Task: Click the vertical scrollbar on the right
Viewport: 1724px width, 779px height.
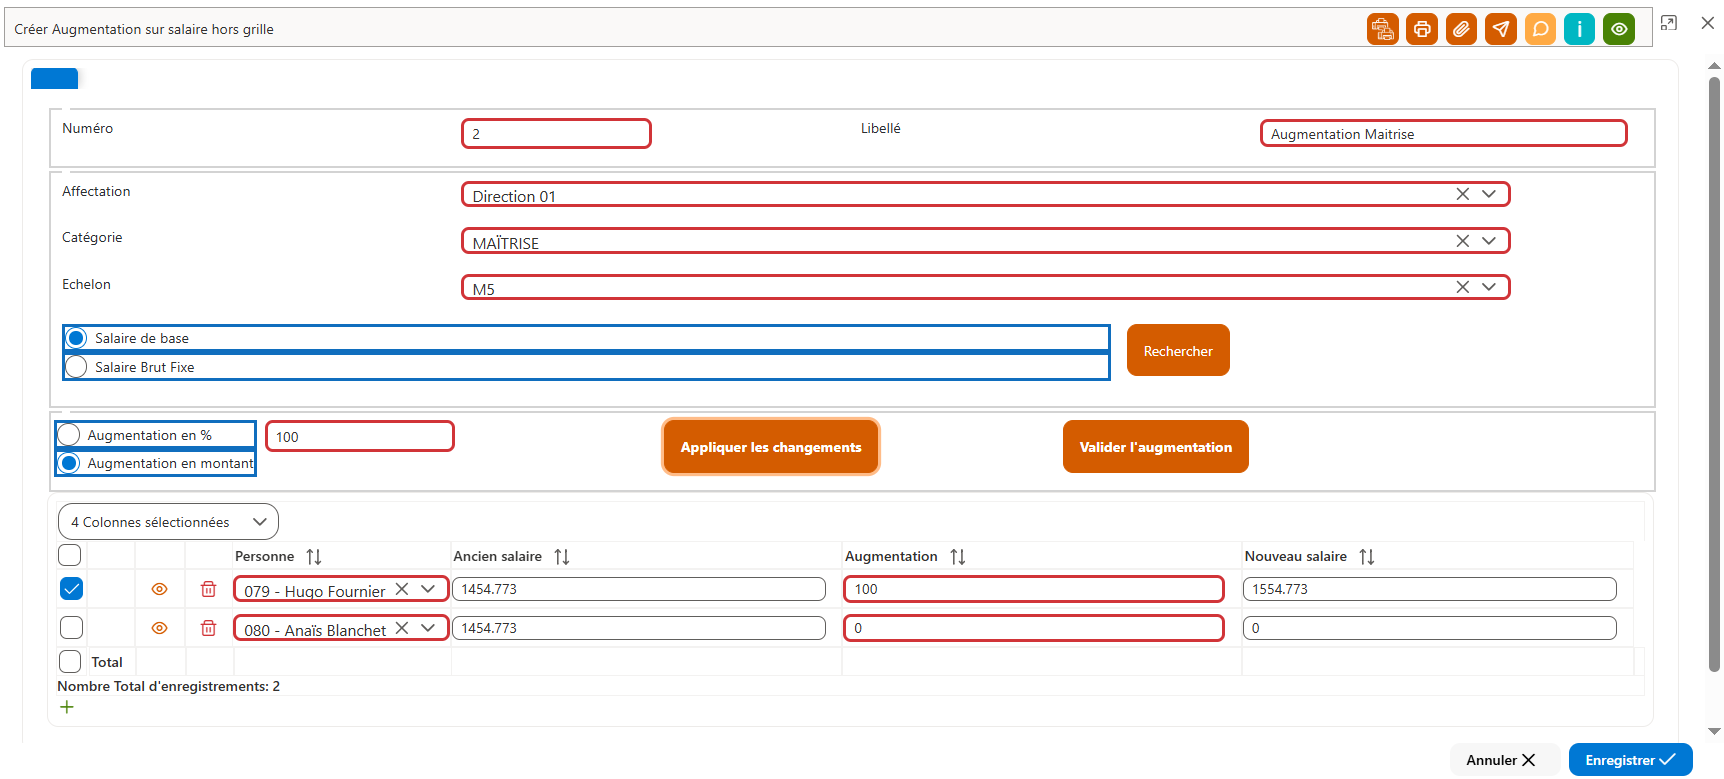Action: (x=1714, y=375)
